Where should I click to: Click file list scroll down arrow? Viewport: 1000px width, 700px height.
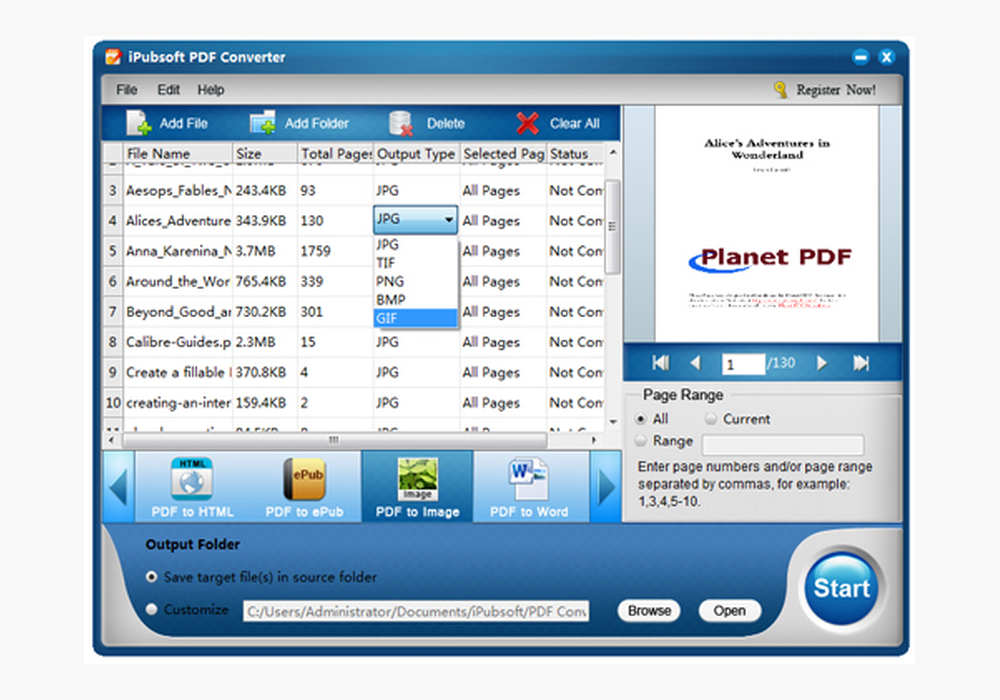point(613,421)
